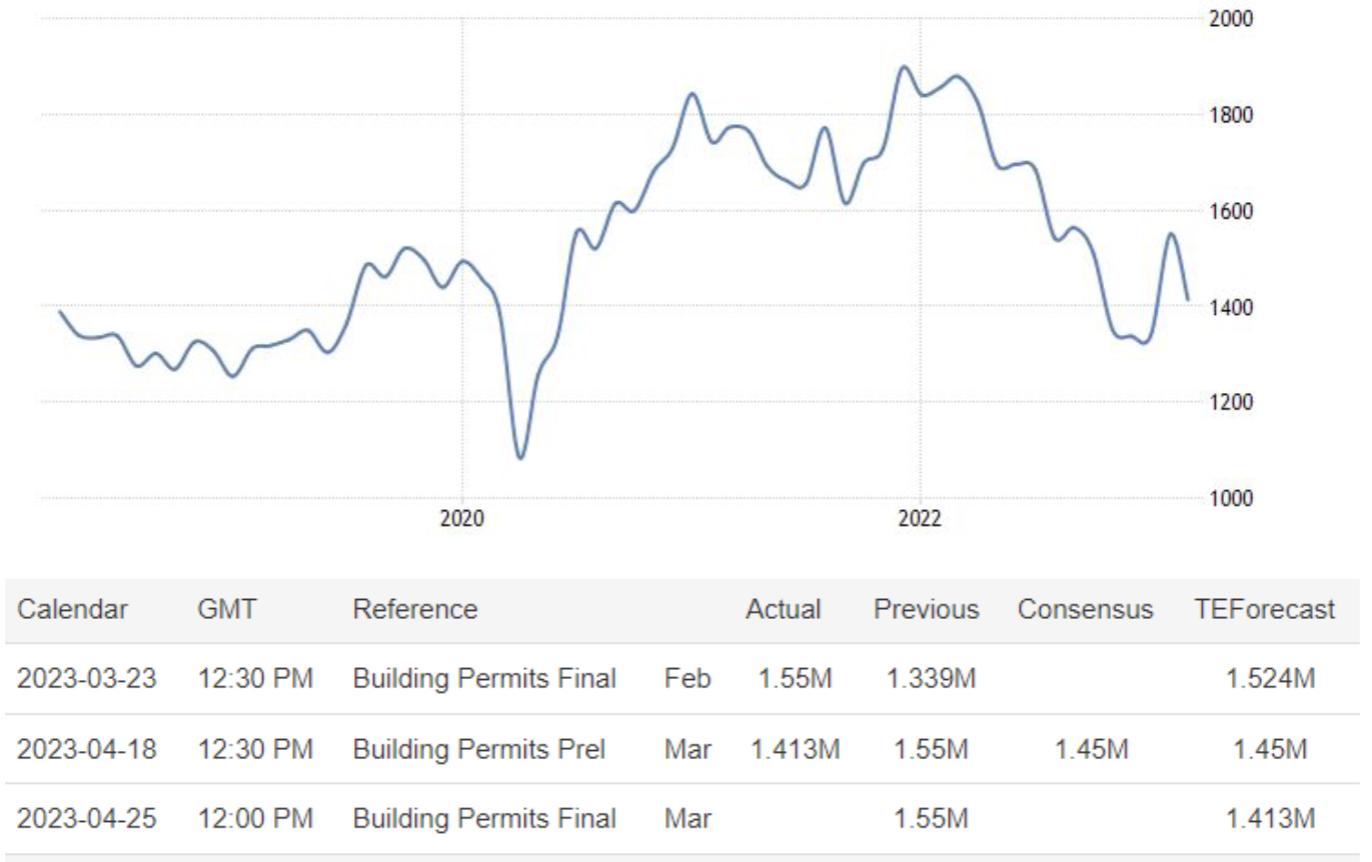Click the 1.339M previous value
Image resolution: width=1372 pixels, height=862 pixels.
[x=931, y=679]
